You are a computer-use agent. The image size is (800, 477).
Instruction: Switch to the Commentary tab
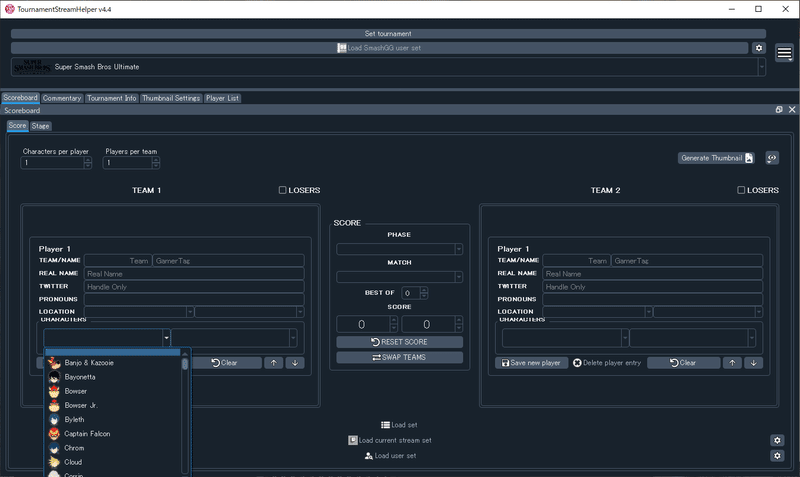tap(62, 98)
